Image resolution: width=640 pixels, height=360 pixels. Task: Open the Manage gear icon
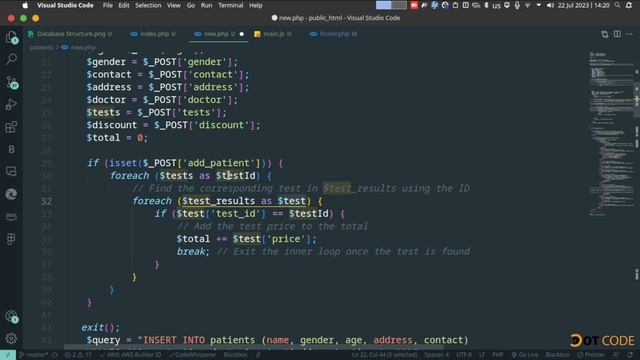[11, 338]
